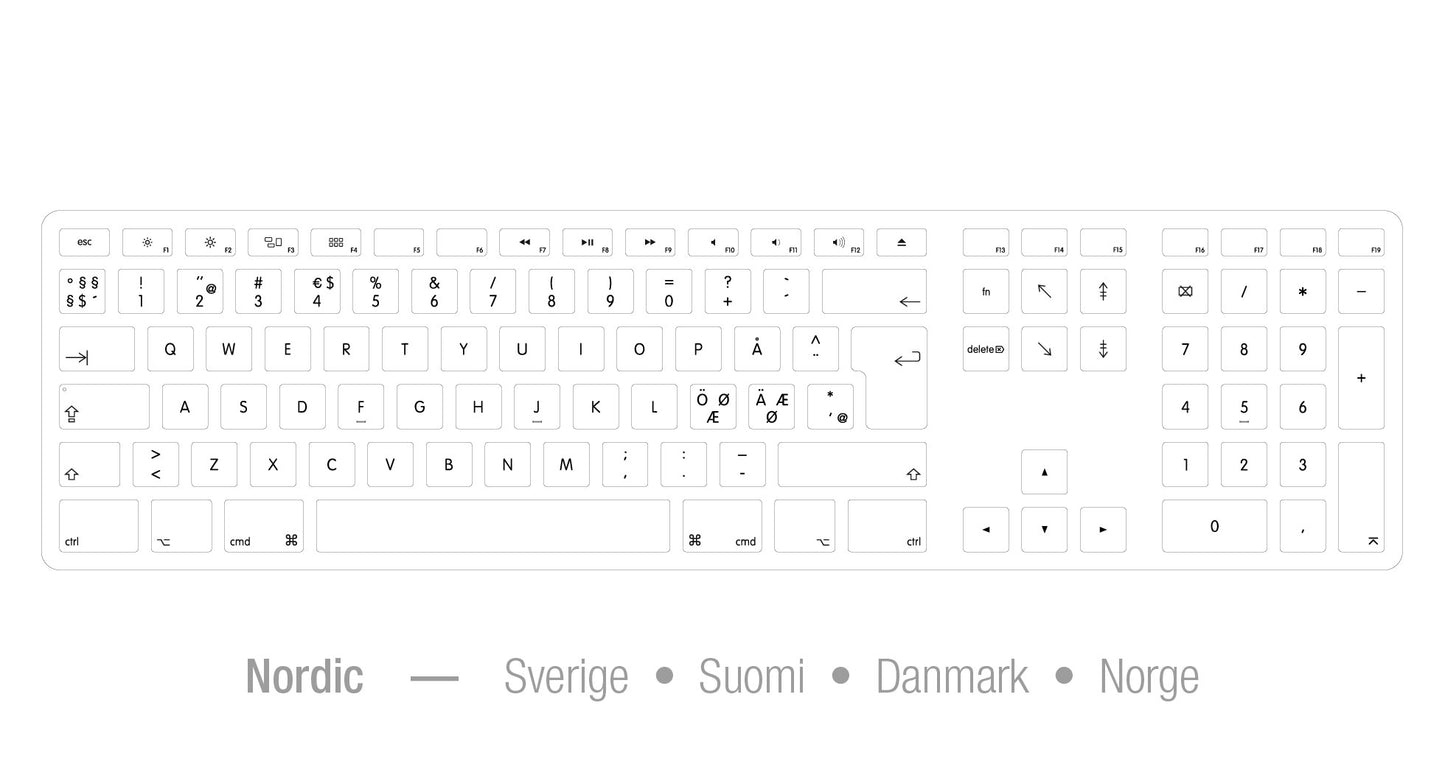1445x781 pixels.
Task: Hit the Launchpad grid F4 key
Action: click(x=336, y=242)
